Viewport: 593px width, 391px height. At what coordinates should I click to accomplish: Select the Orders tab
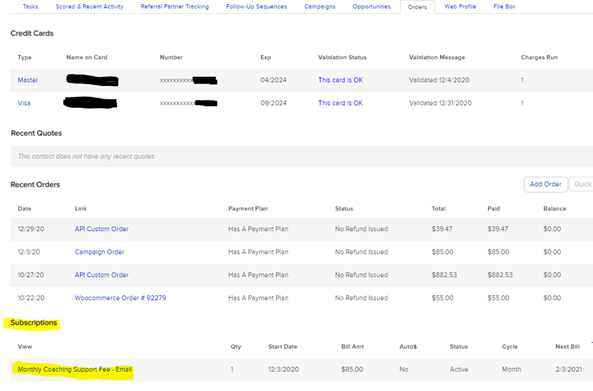click(417, 7)
